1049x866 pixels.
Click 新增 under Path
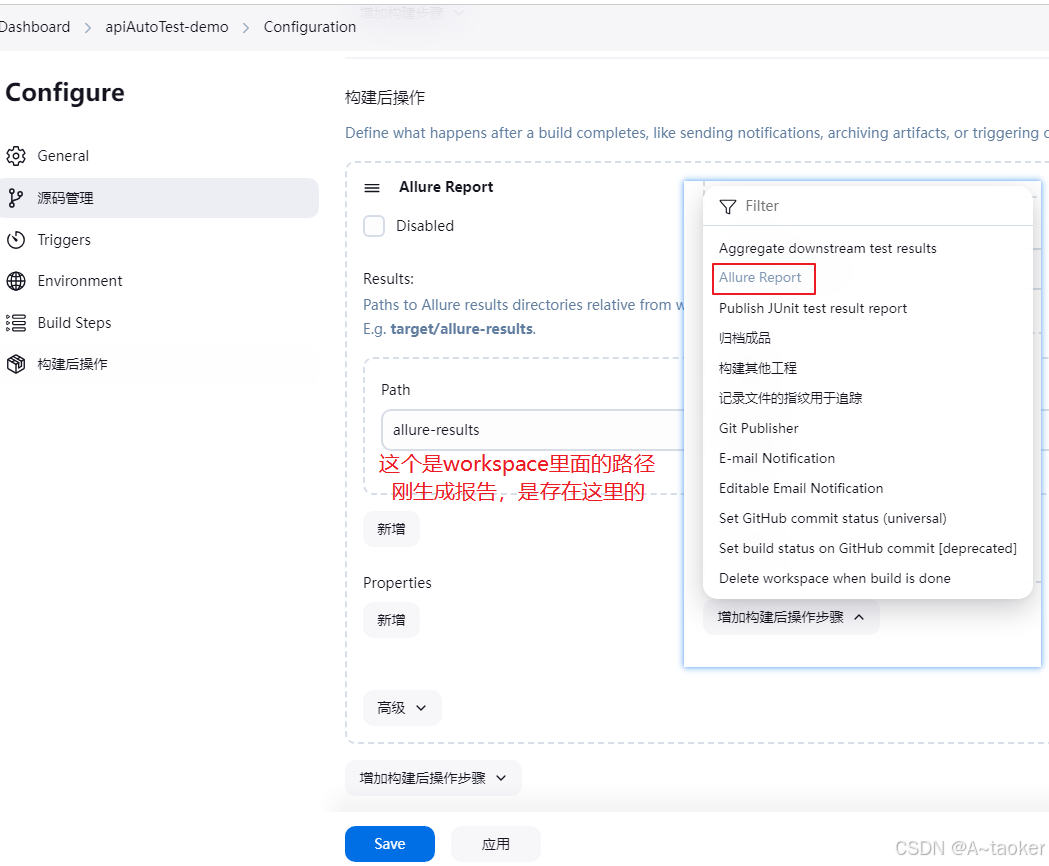391,528
